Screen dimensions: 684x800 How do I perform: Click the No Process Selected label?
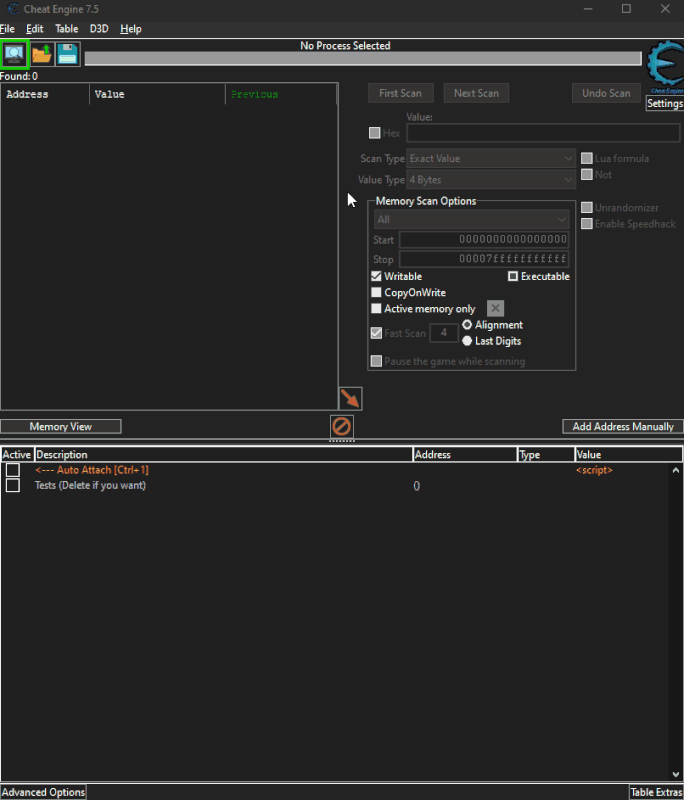point(345,45)
